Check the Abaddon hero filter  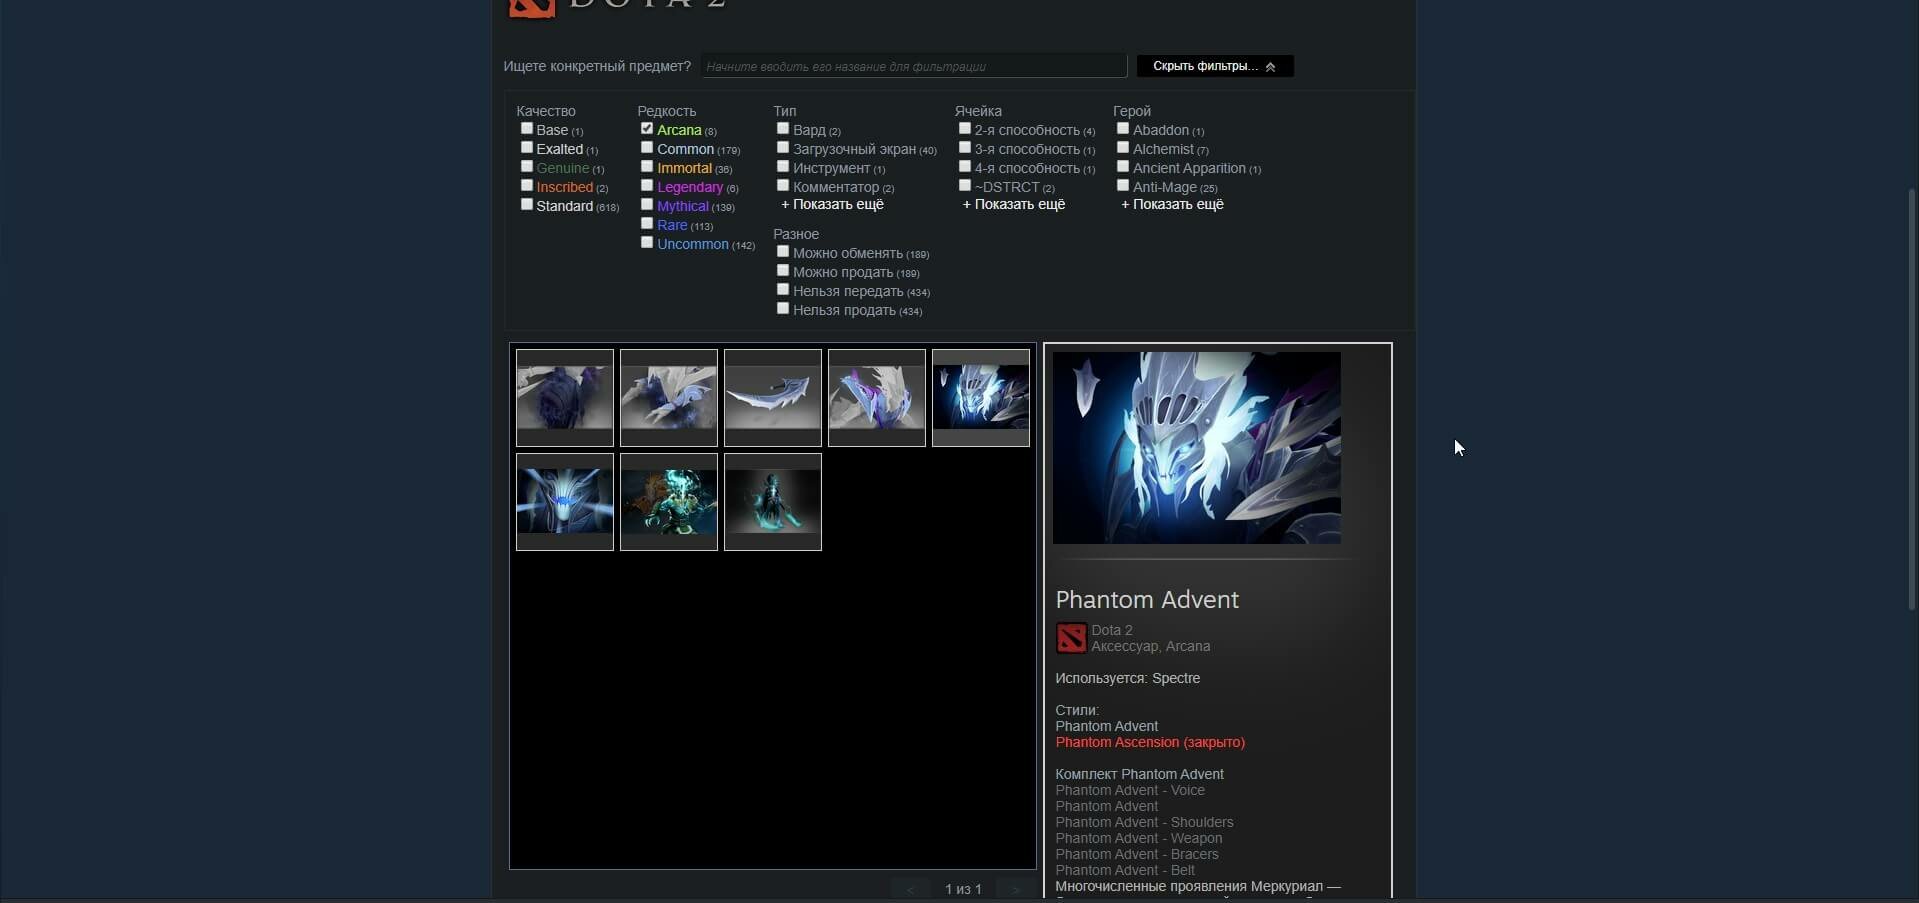pos(1123,129)
